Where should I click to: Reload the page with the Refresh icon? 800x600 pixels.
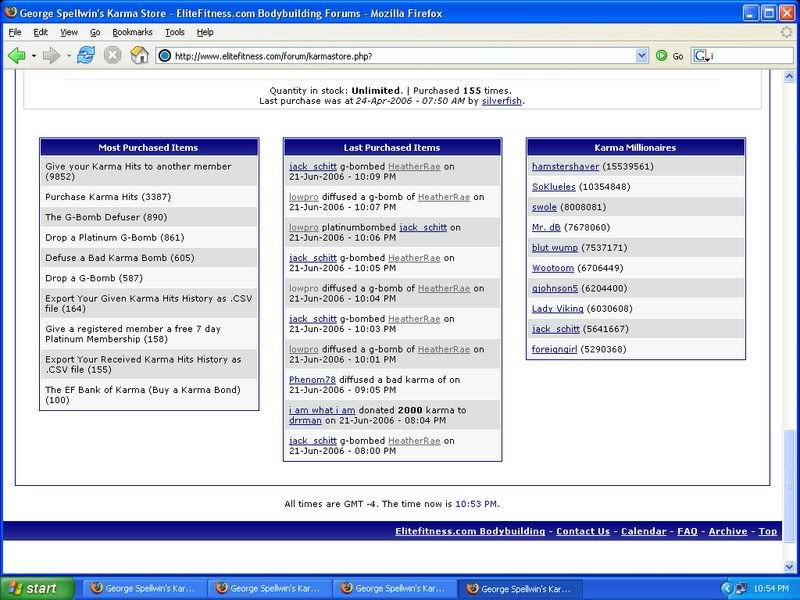[86, 56]
